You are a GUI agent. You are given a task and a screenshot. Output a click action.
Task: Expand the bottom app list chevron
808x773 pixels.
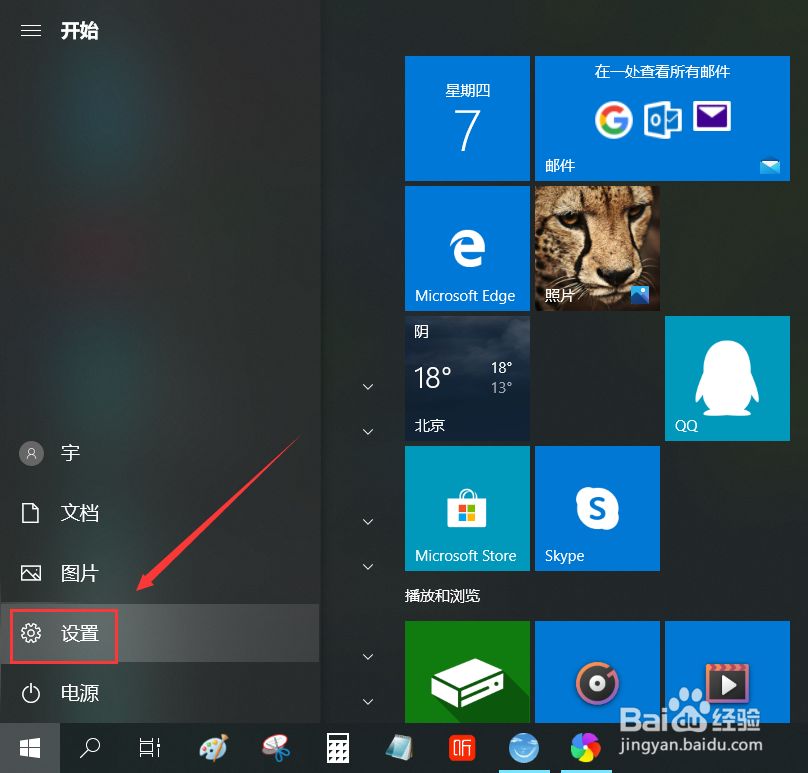coord(368,701)
